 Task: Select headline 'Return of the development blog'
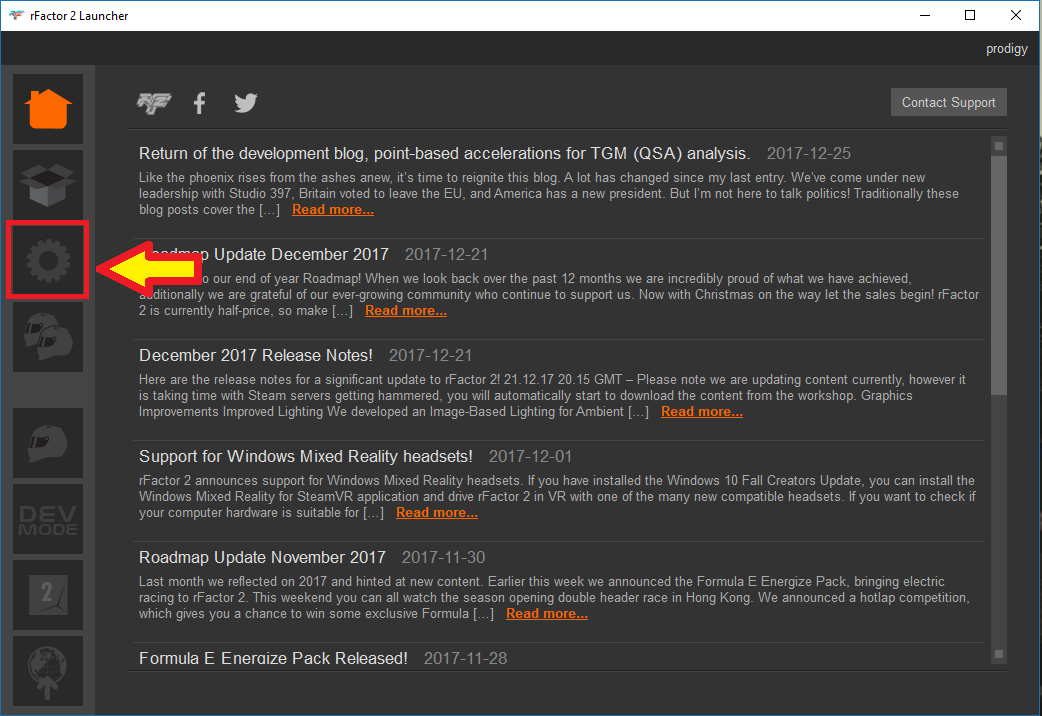(445, 154)
